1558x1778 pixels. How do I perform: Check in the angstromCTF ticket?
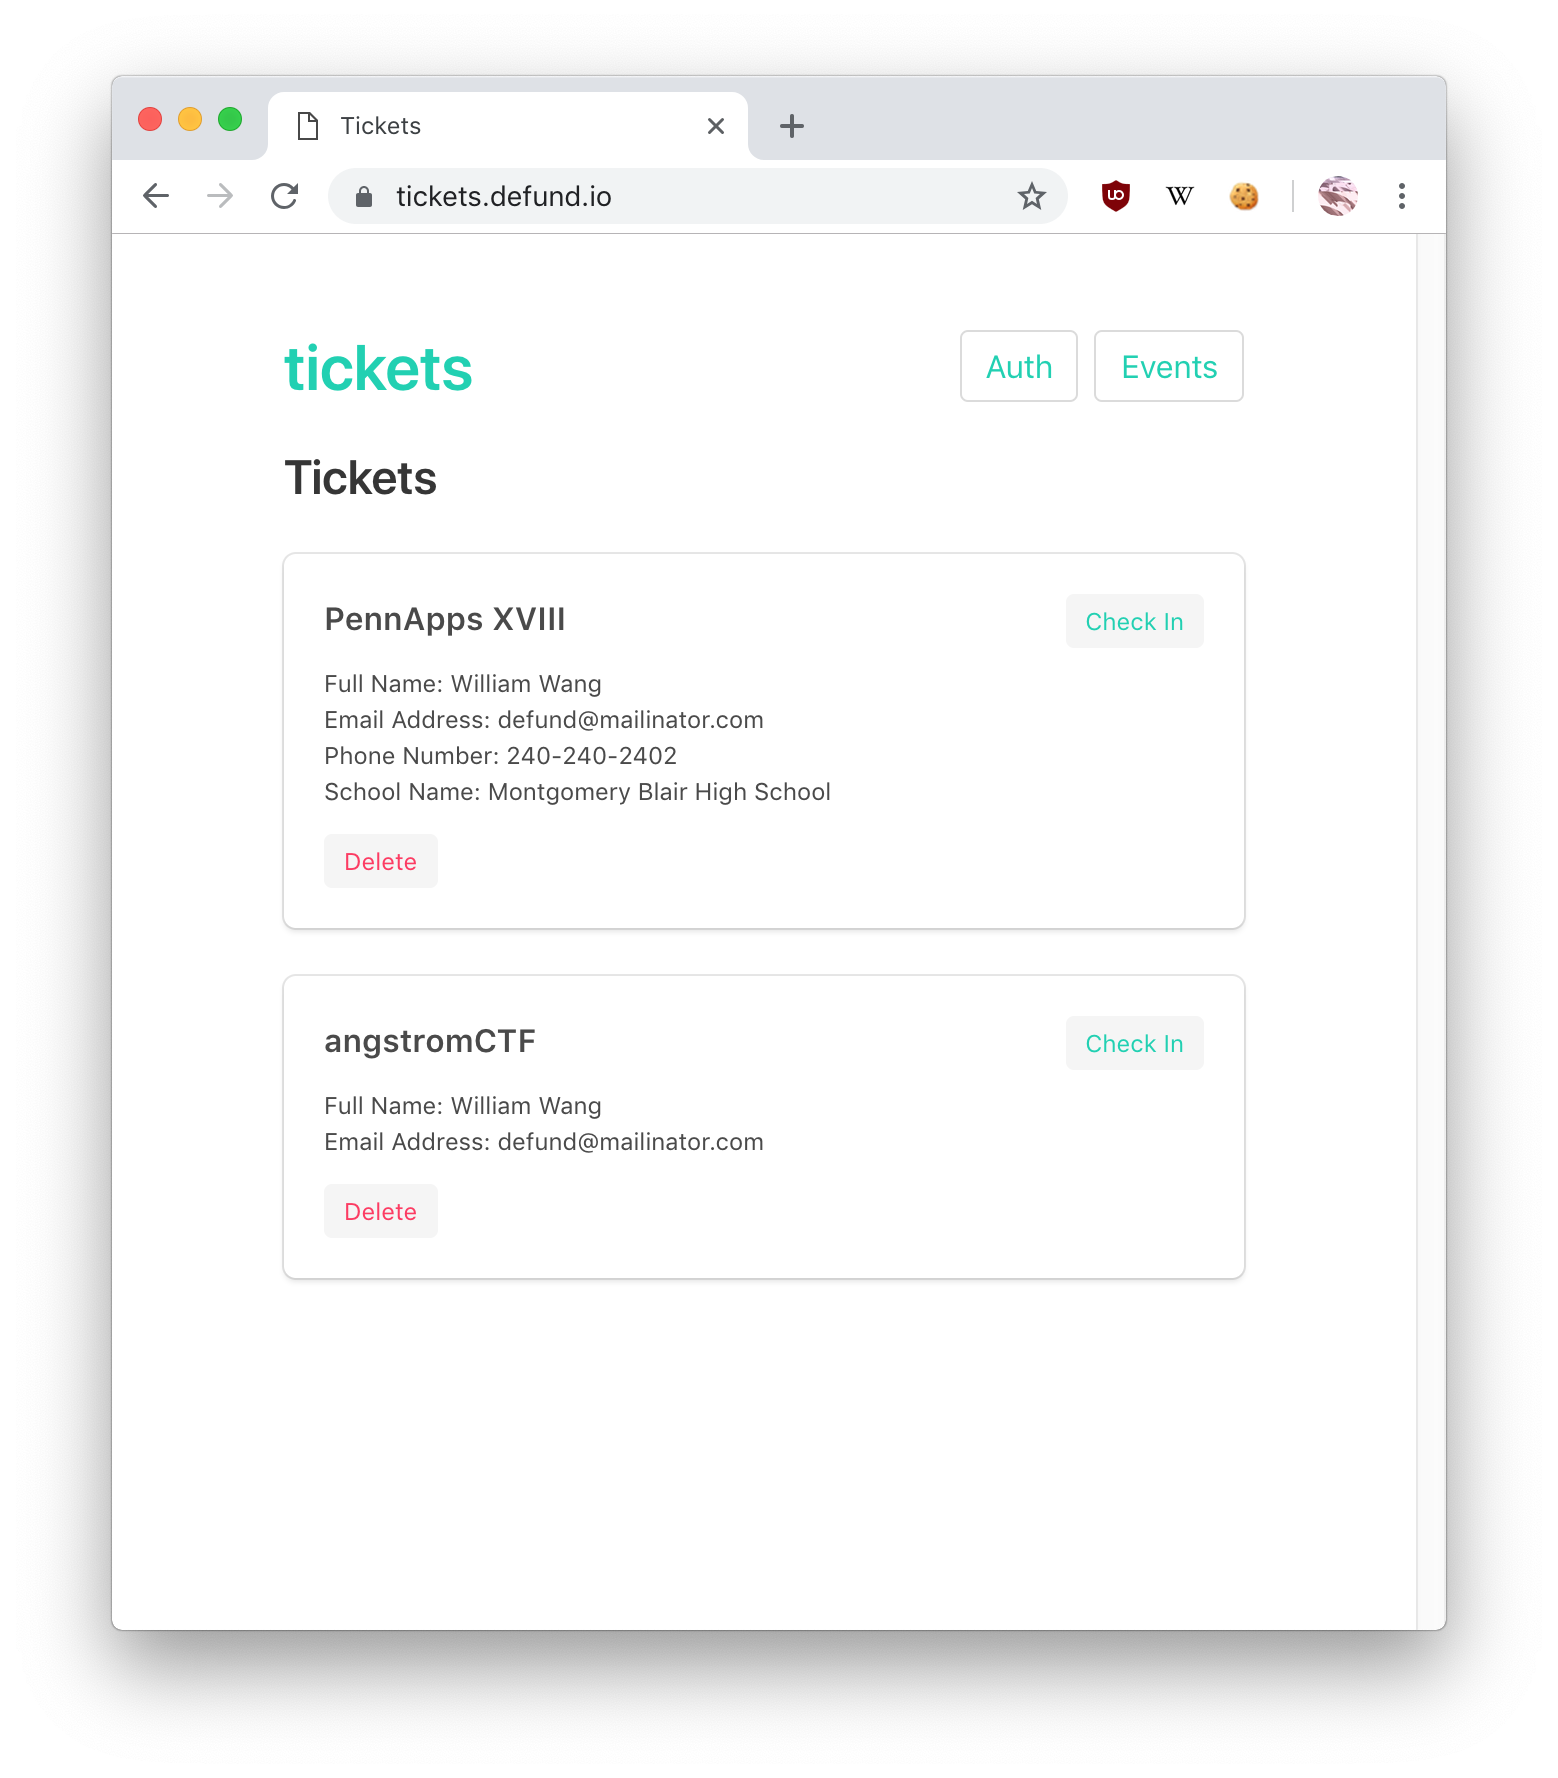point(1135,1043)
